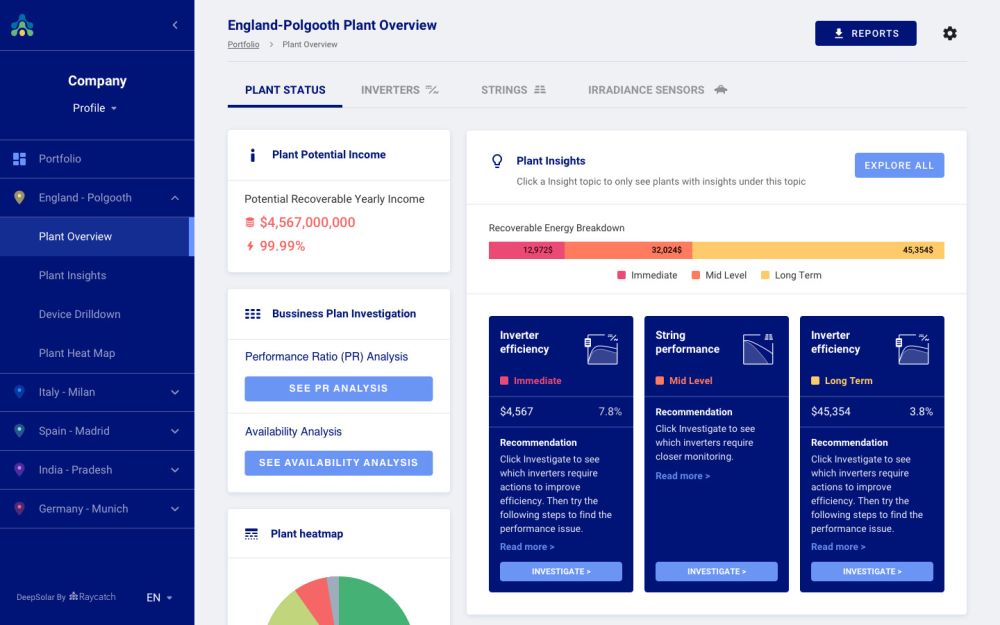The image size is (1000, 625).
Task: Open the company Profile dropdown
Action: [x=96, y=108]
